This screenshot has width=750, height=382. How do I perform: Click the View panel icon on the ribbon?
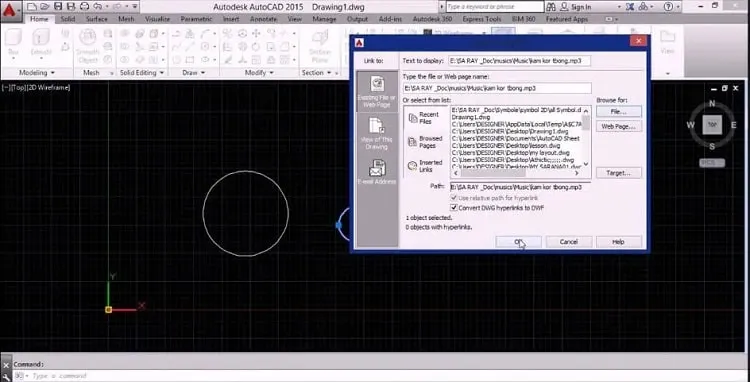(x=667, y=42)
